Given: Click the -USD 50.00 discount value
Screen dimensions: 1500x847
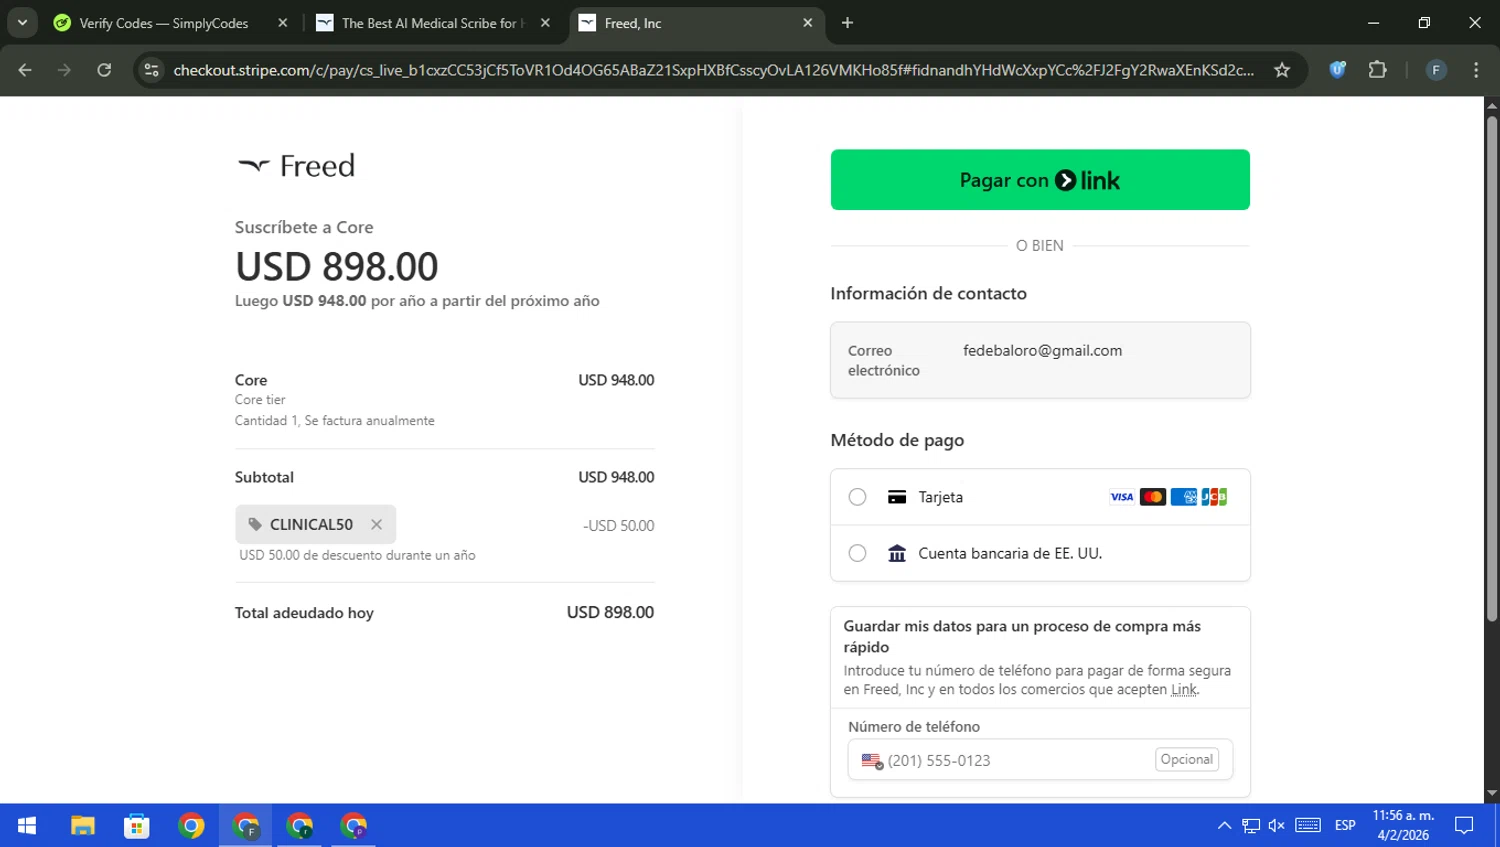Looking at the screenshot, I should click(x=618, y=526).
